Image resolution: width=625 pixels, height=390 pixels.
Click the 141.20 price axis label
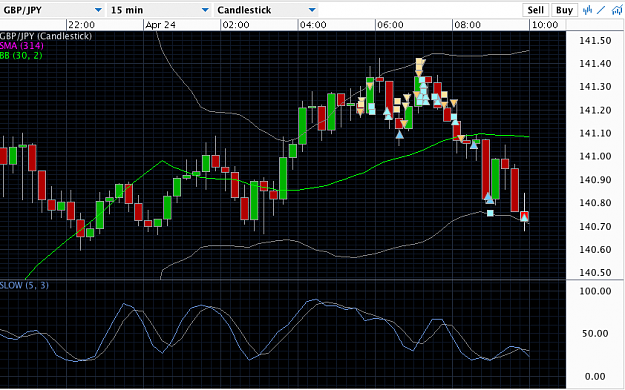point(595,110)
